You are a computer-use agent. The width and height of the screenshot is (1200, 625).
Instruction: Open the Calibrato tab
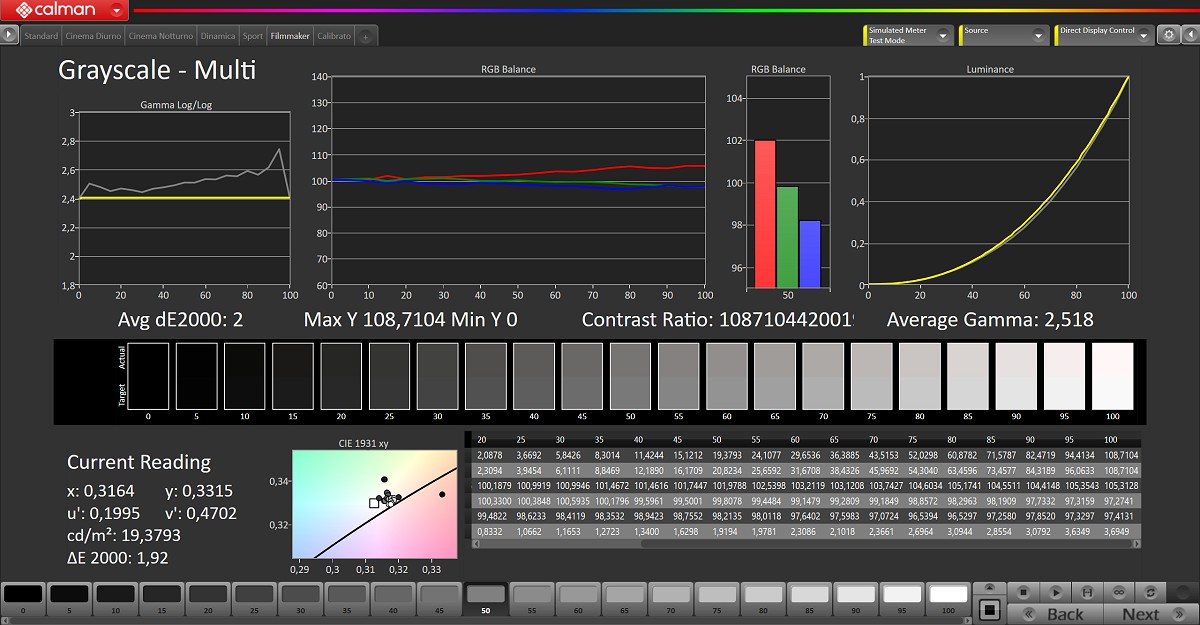point(334,36)
